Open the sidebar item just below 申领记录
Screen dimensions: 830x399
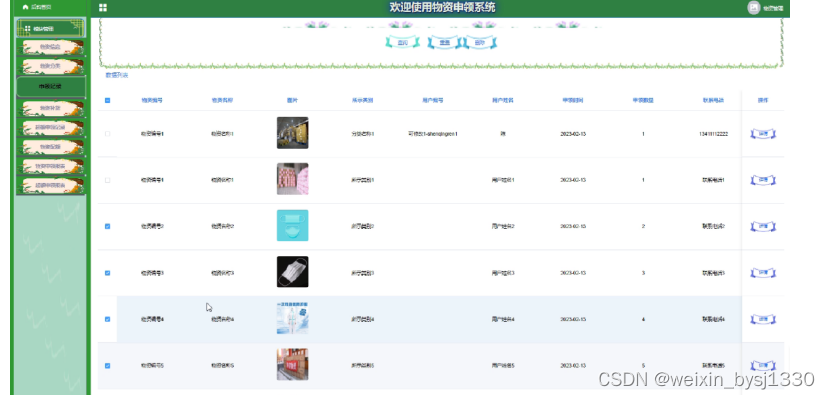click(51, 108)
